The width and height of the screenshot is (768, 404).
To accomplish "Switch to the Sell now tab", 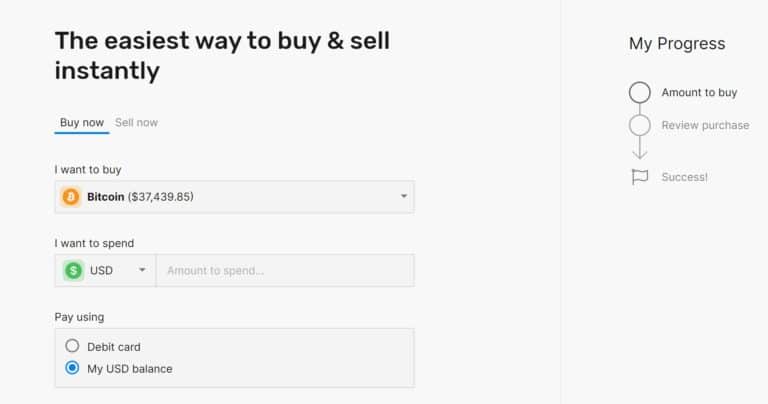I will pos(136,122).
